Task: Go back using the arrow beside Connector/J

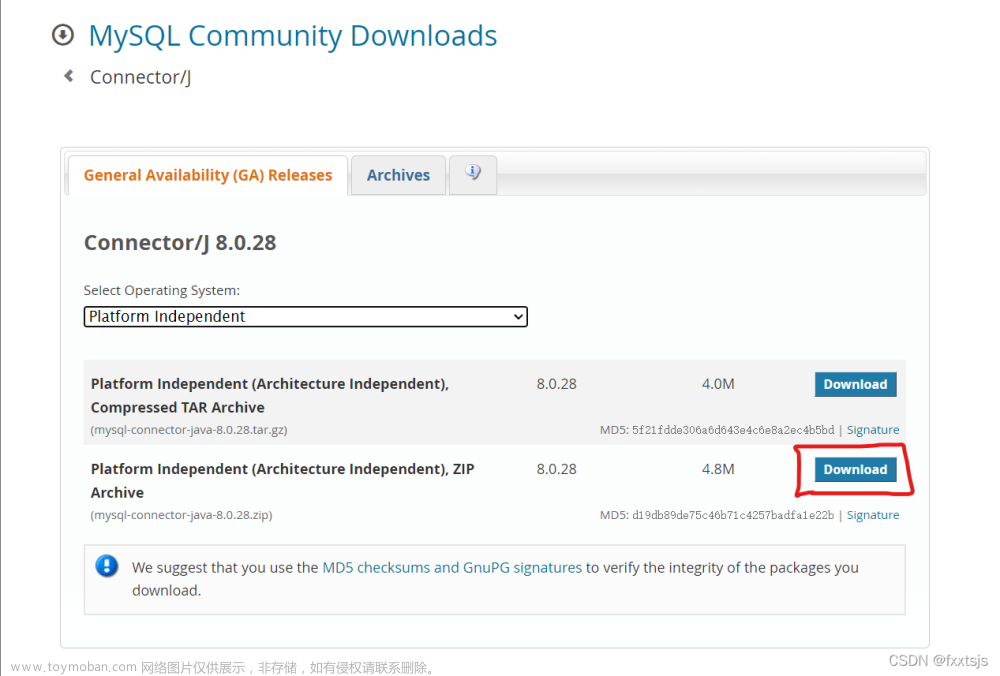Action: tap(69, 77)
